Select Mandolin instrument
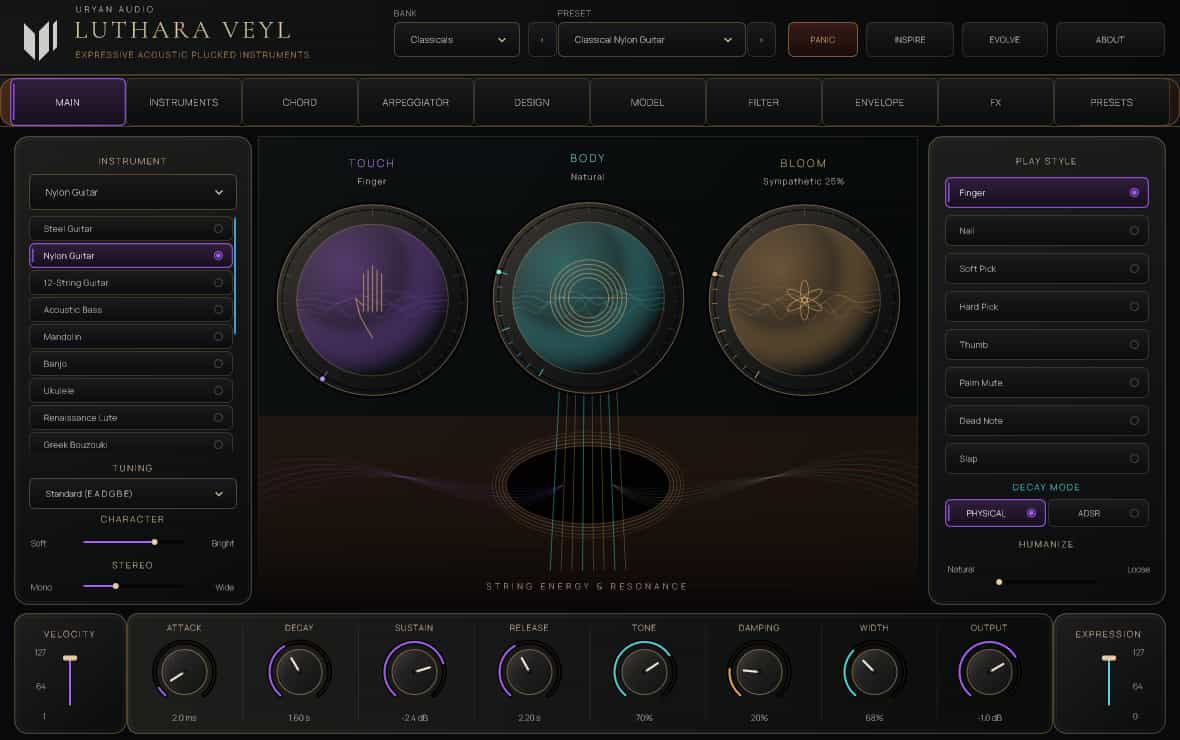The width and height of the screenshot is (1180, 740). point(131,337)
